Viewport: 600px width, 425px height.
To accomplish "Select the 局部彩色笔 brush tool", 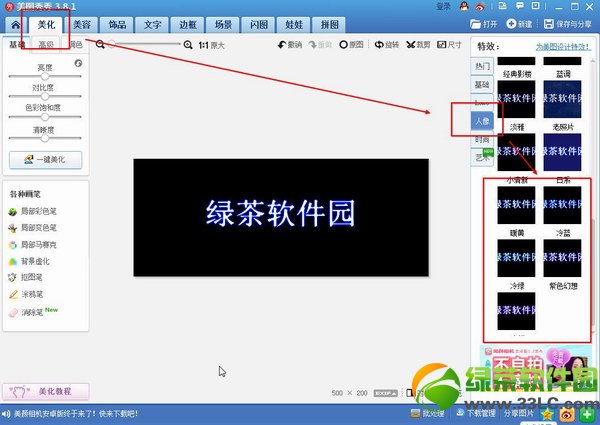I will (x=33, y=211).
